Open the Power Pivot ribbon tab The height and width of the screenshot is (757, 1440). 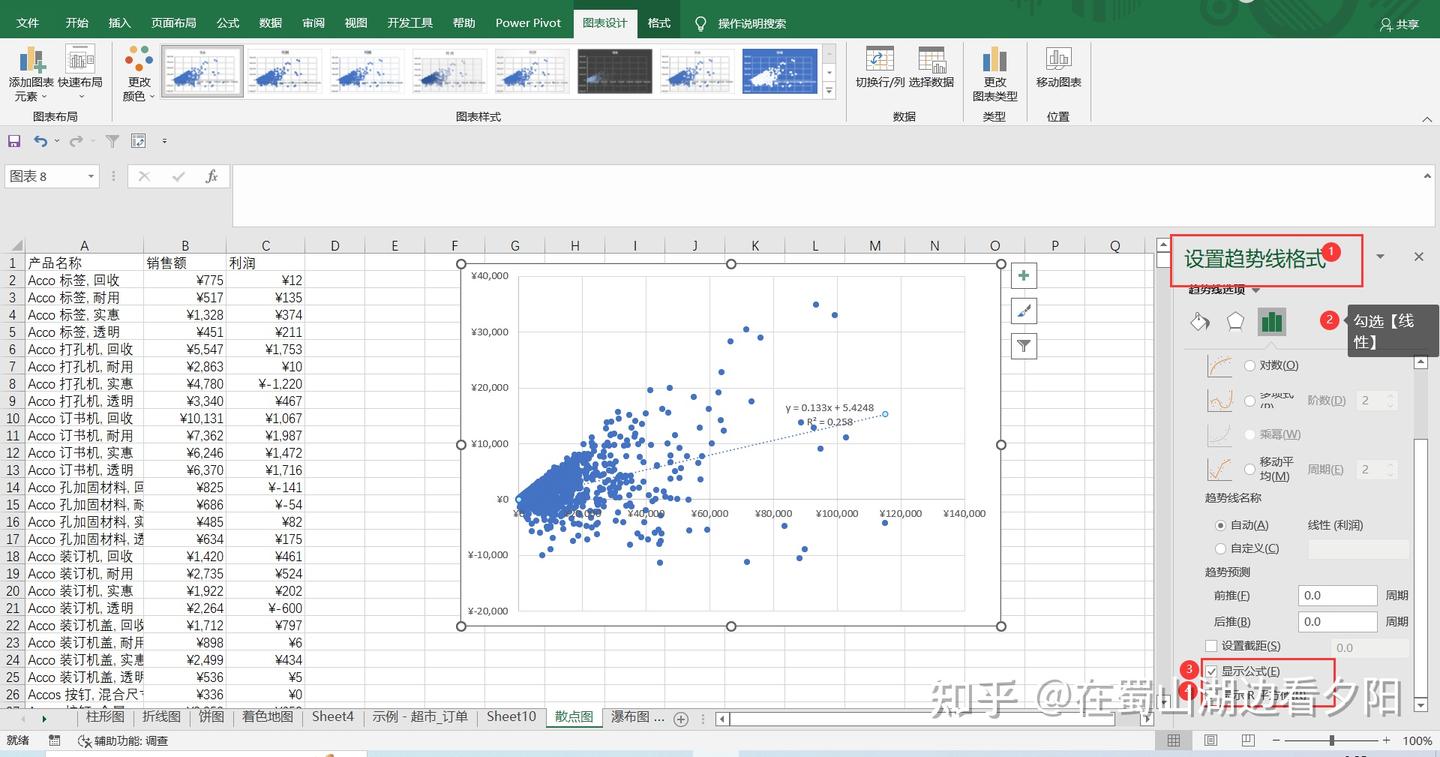pyautogui.click(x=528, y=23)
